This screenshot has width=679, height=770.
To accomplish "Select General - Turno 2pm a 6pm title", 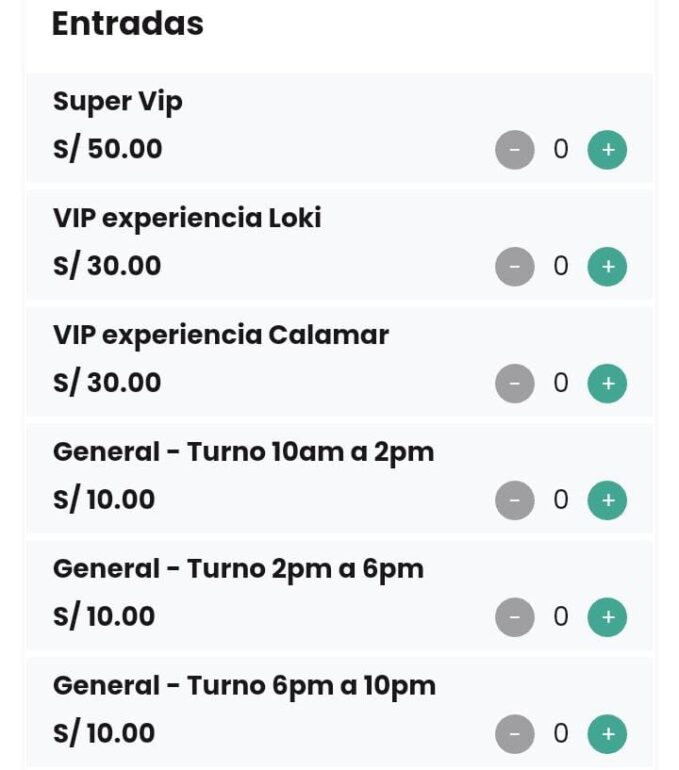I will pyautogui.click(x=238, y=569).
